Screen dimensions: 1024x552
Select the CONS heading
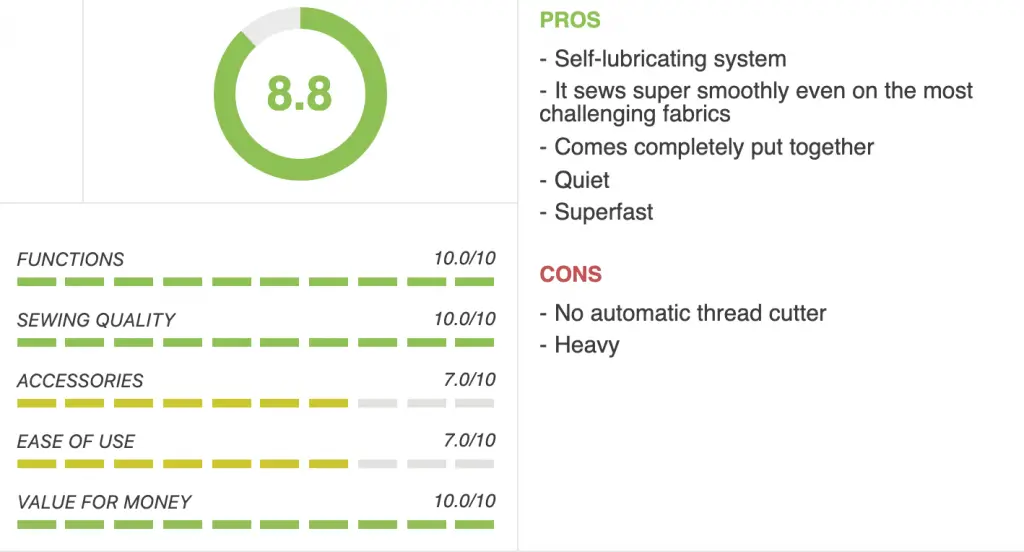[570, 274]
